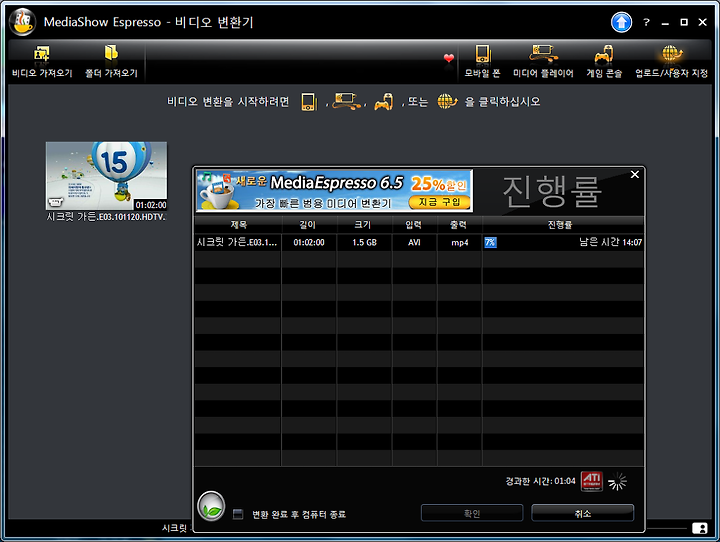Select Game Console (게임 콘솔) output icon
Viewport: 720px width, 542px height.
604,54
